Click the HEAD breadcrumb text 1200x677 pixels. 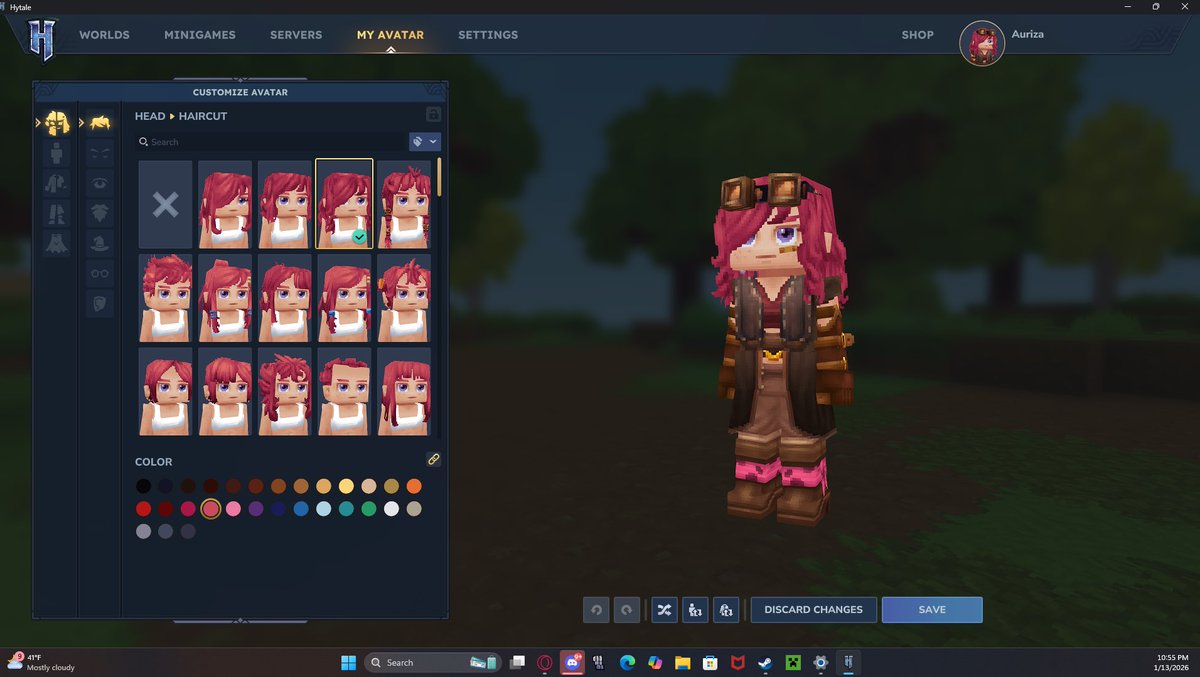click(x=150, y=116)
